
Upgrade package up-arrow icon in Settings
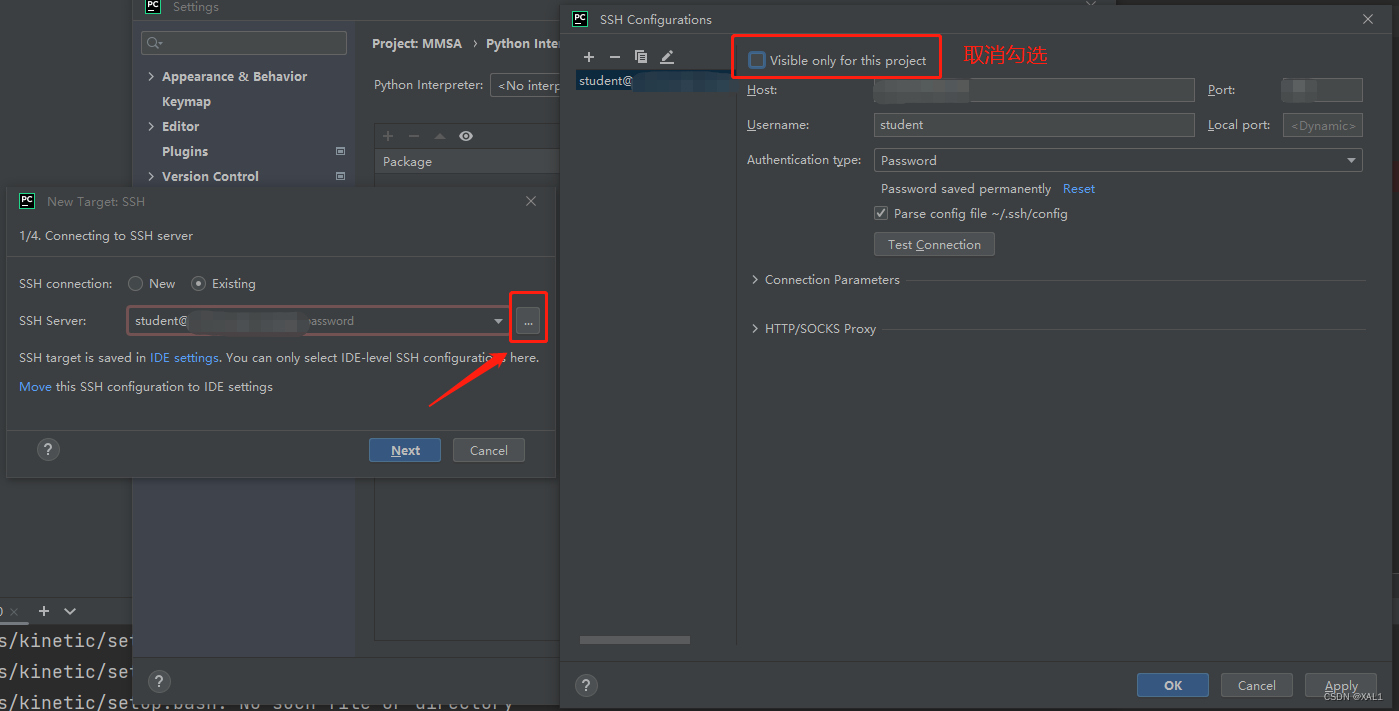440,136
